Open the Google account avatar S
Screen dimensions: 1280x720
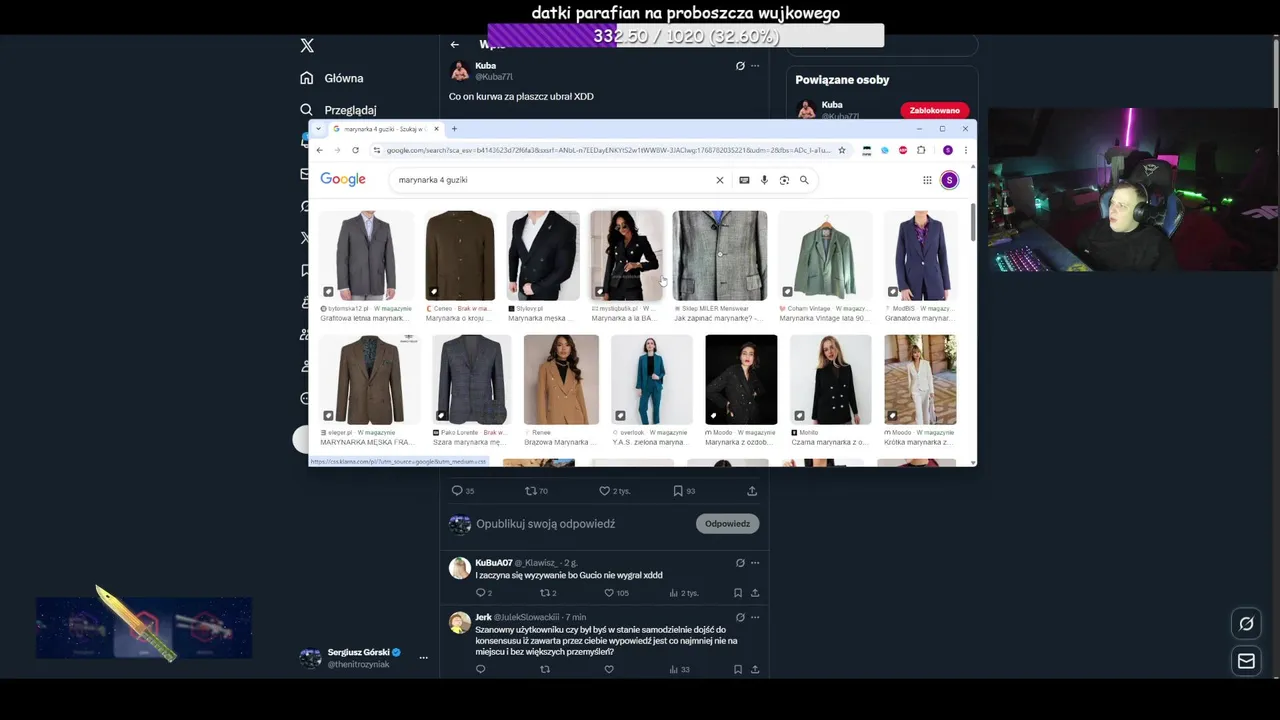coord(950,180)
